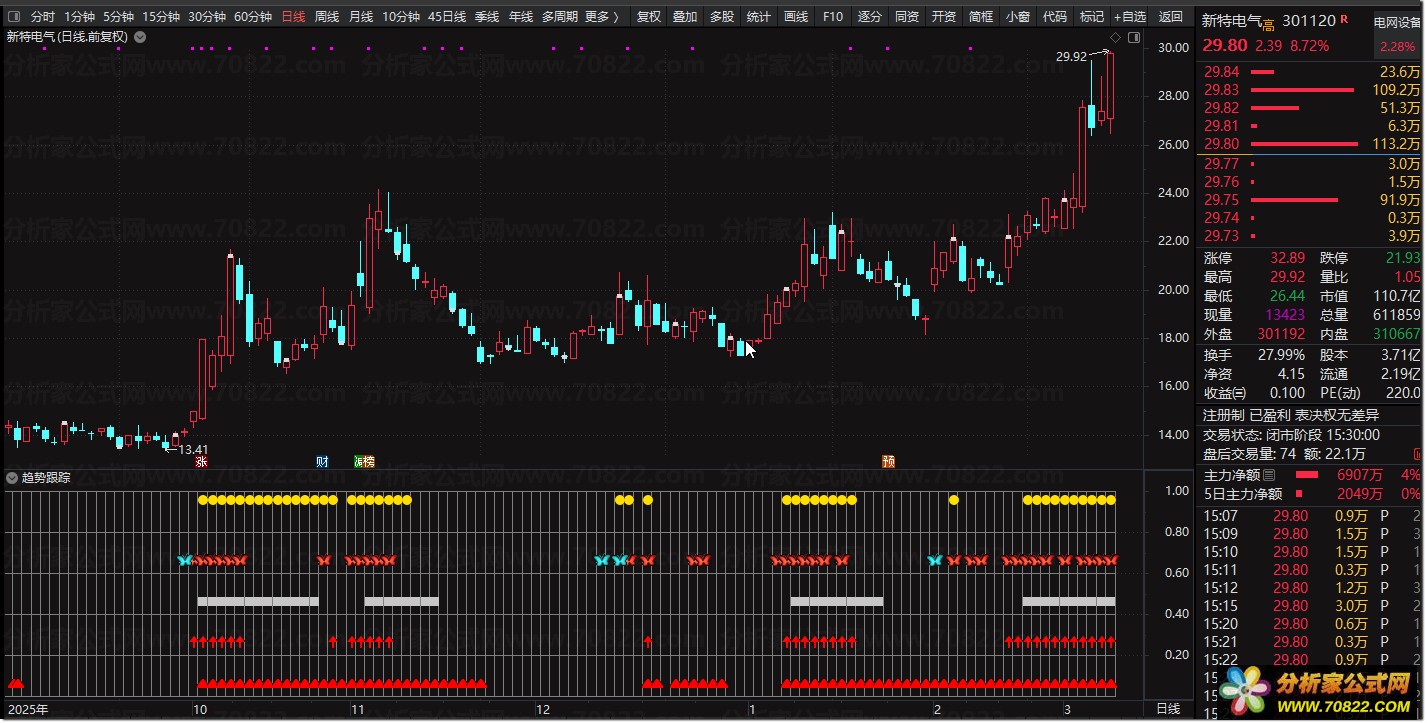The height and width of the screenshot is (723, 1427).
Task: Click the 预 event marker
Action: click(889, 461)
